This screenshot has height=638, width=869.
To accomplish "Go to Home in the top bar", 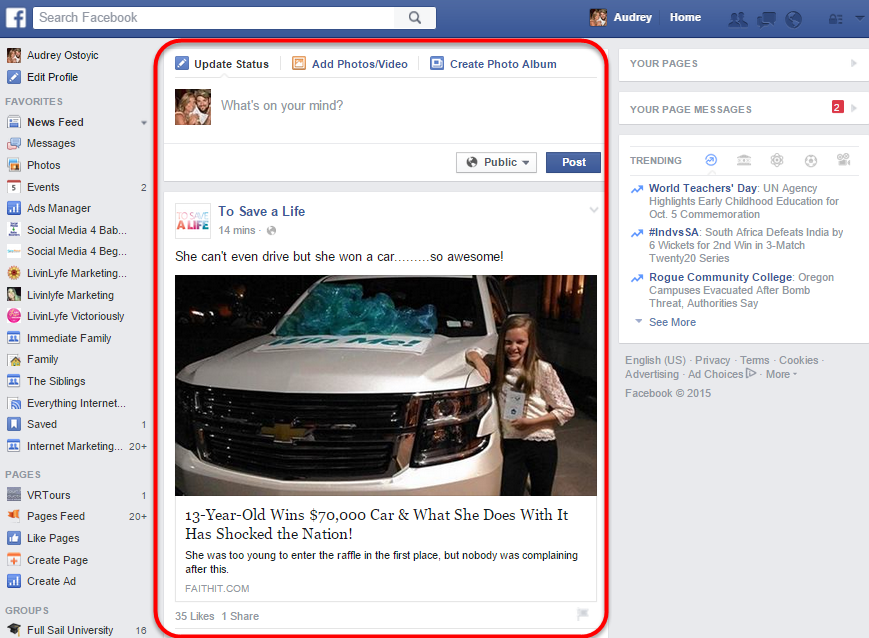I will (x=685, y=17).
